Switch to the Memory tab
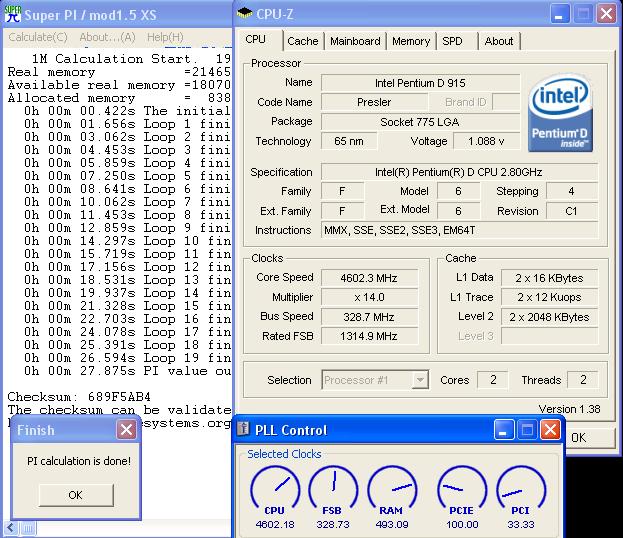 tap(410, 41)
